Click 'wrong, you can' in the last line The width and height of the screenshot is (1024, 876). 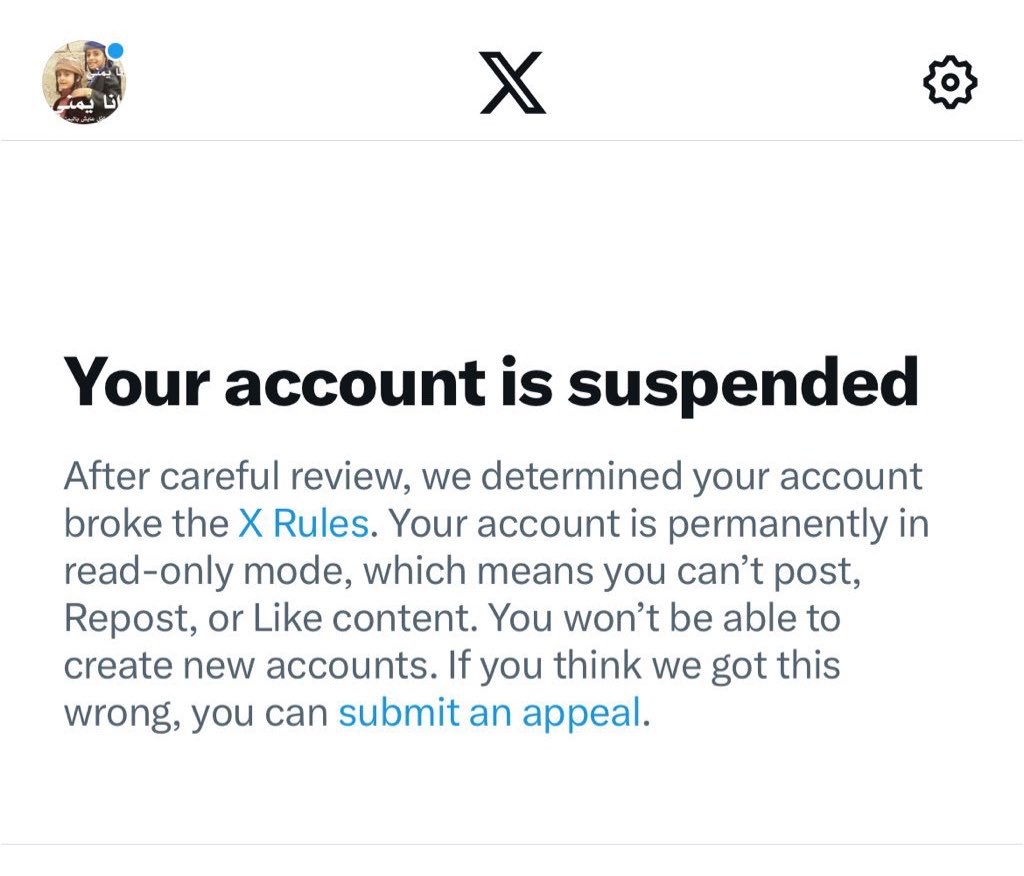click(x=196, y=714)
